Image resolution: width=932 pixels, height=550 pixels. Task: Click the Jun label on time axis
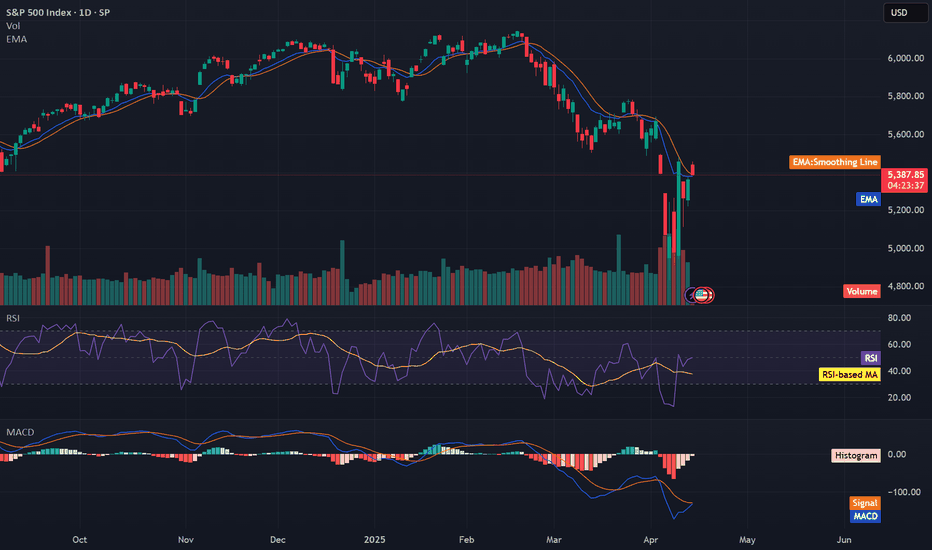tap(844, 540)
